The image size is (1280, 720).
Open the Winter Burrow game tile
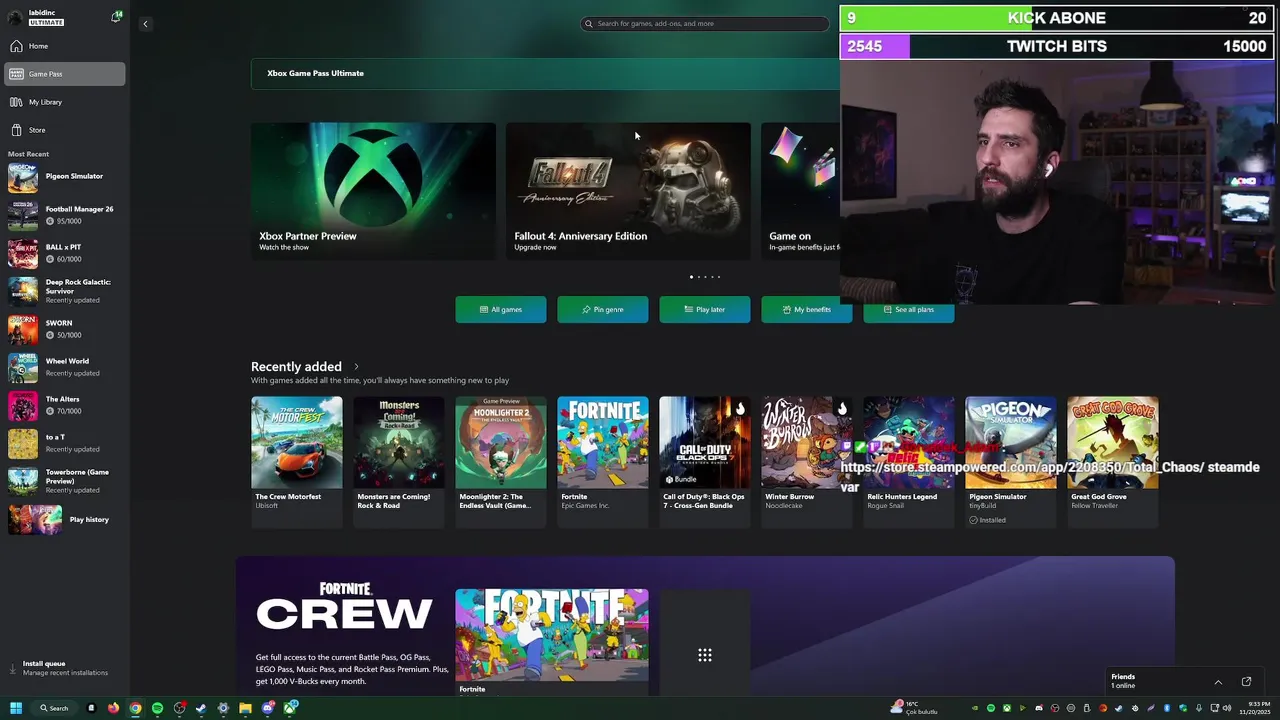(807, 460)
